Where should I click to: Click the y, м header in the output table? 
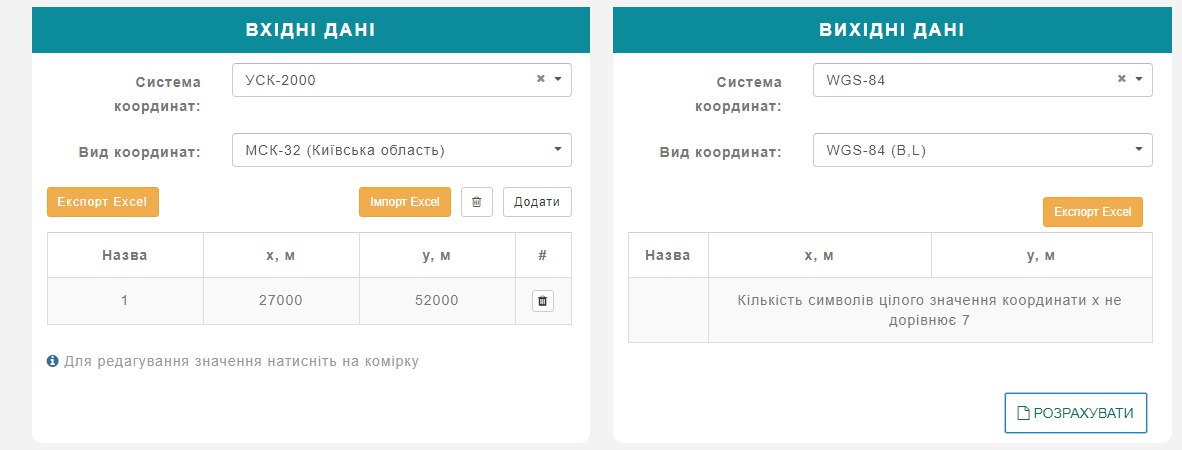tap(1041, 256)
